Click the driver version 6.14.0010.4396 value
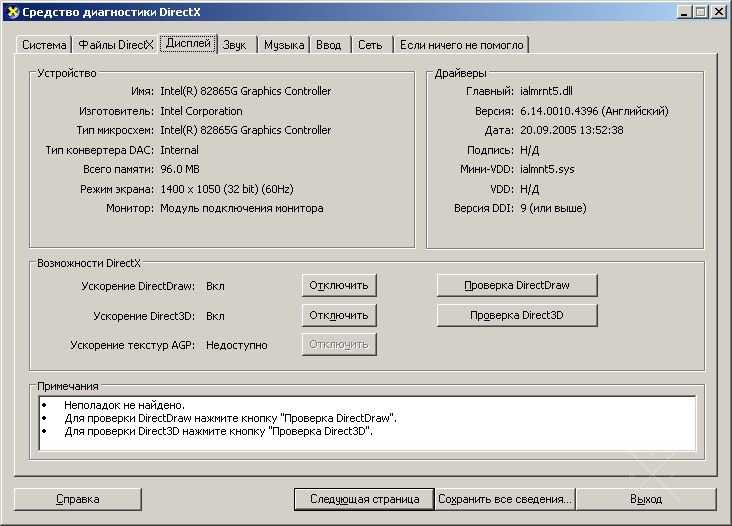 (594, 111)
